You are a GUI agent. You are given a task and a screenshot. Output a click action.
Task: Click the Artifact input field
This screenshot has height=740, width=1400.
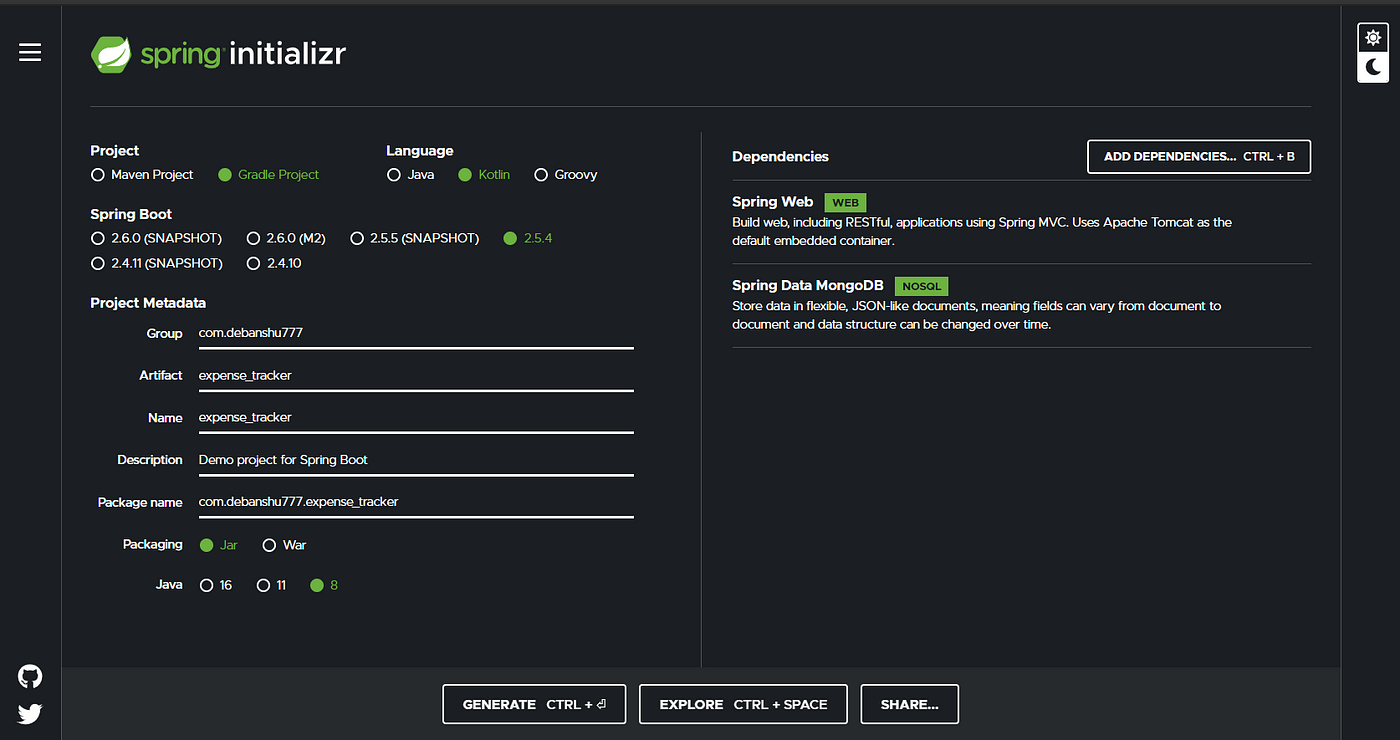click(x=416, y=376)
